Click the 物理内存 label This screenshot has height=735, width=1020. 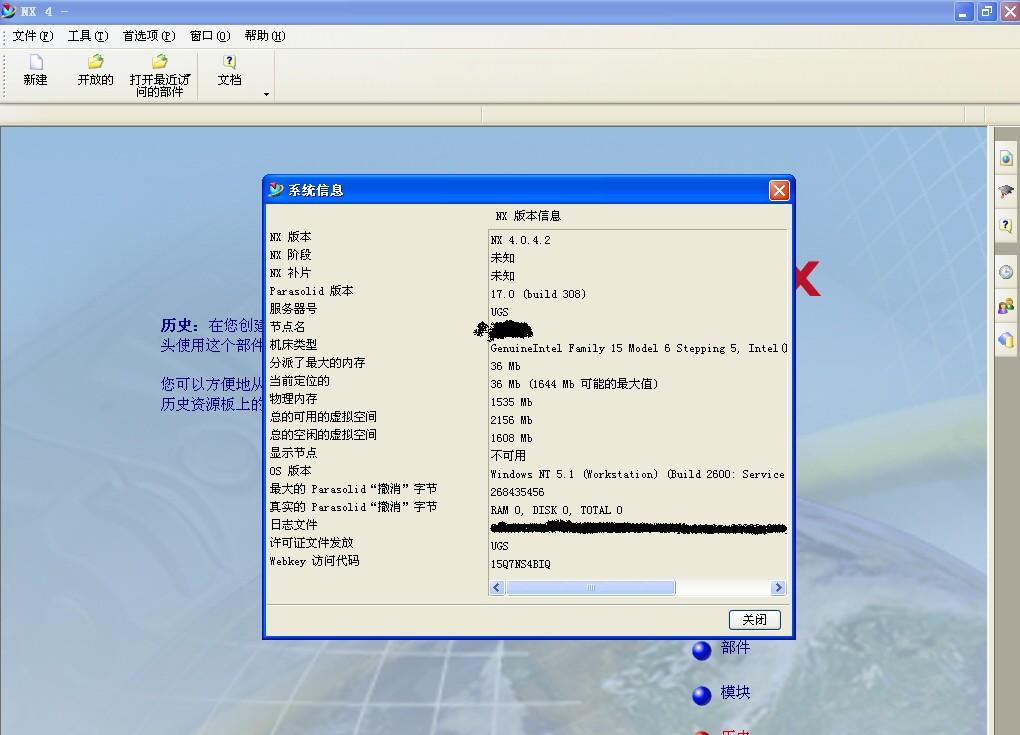[293, 399]
